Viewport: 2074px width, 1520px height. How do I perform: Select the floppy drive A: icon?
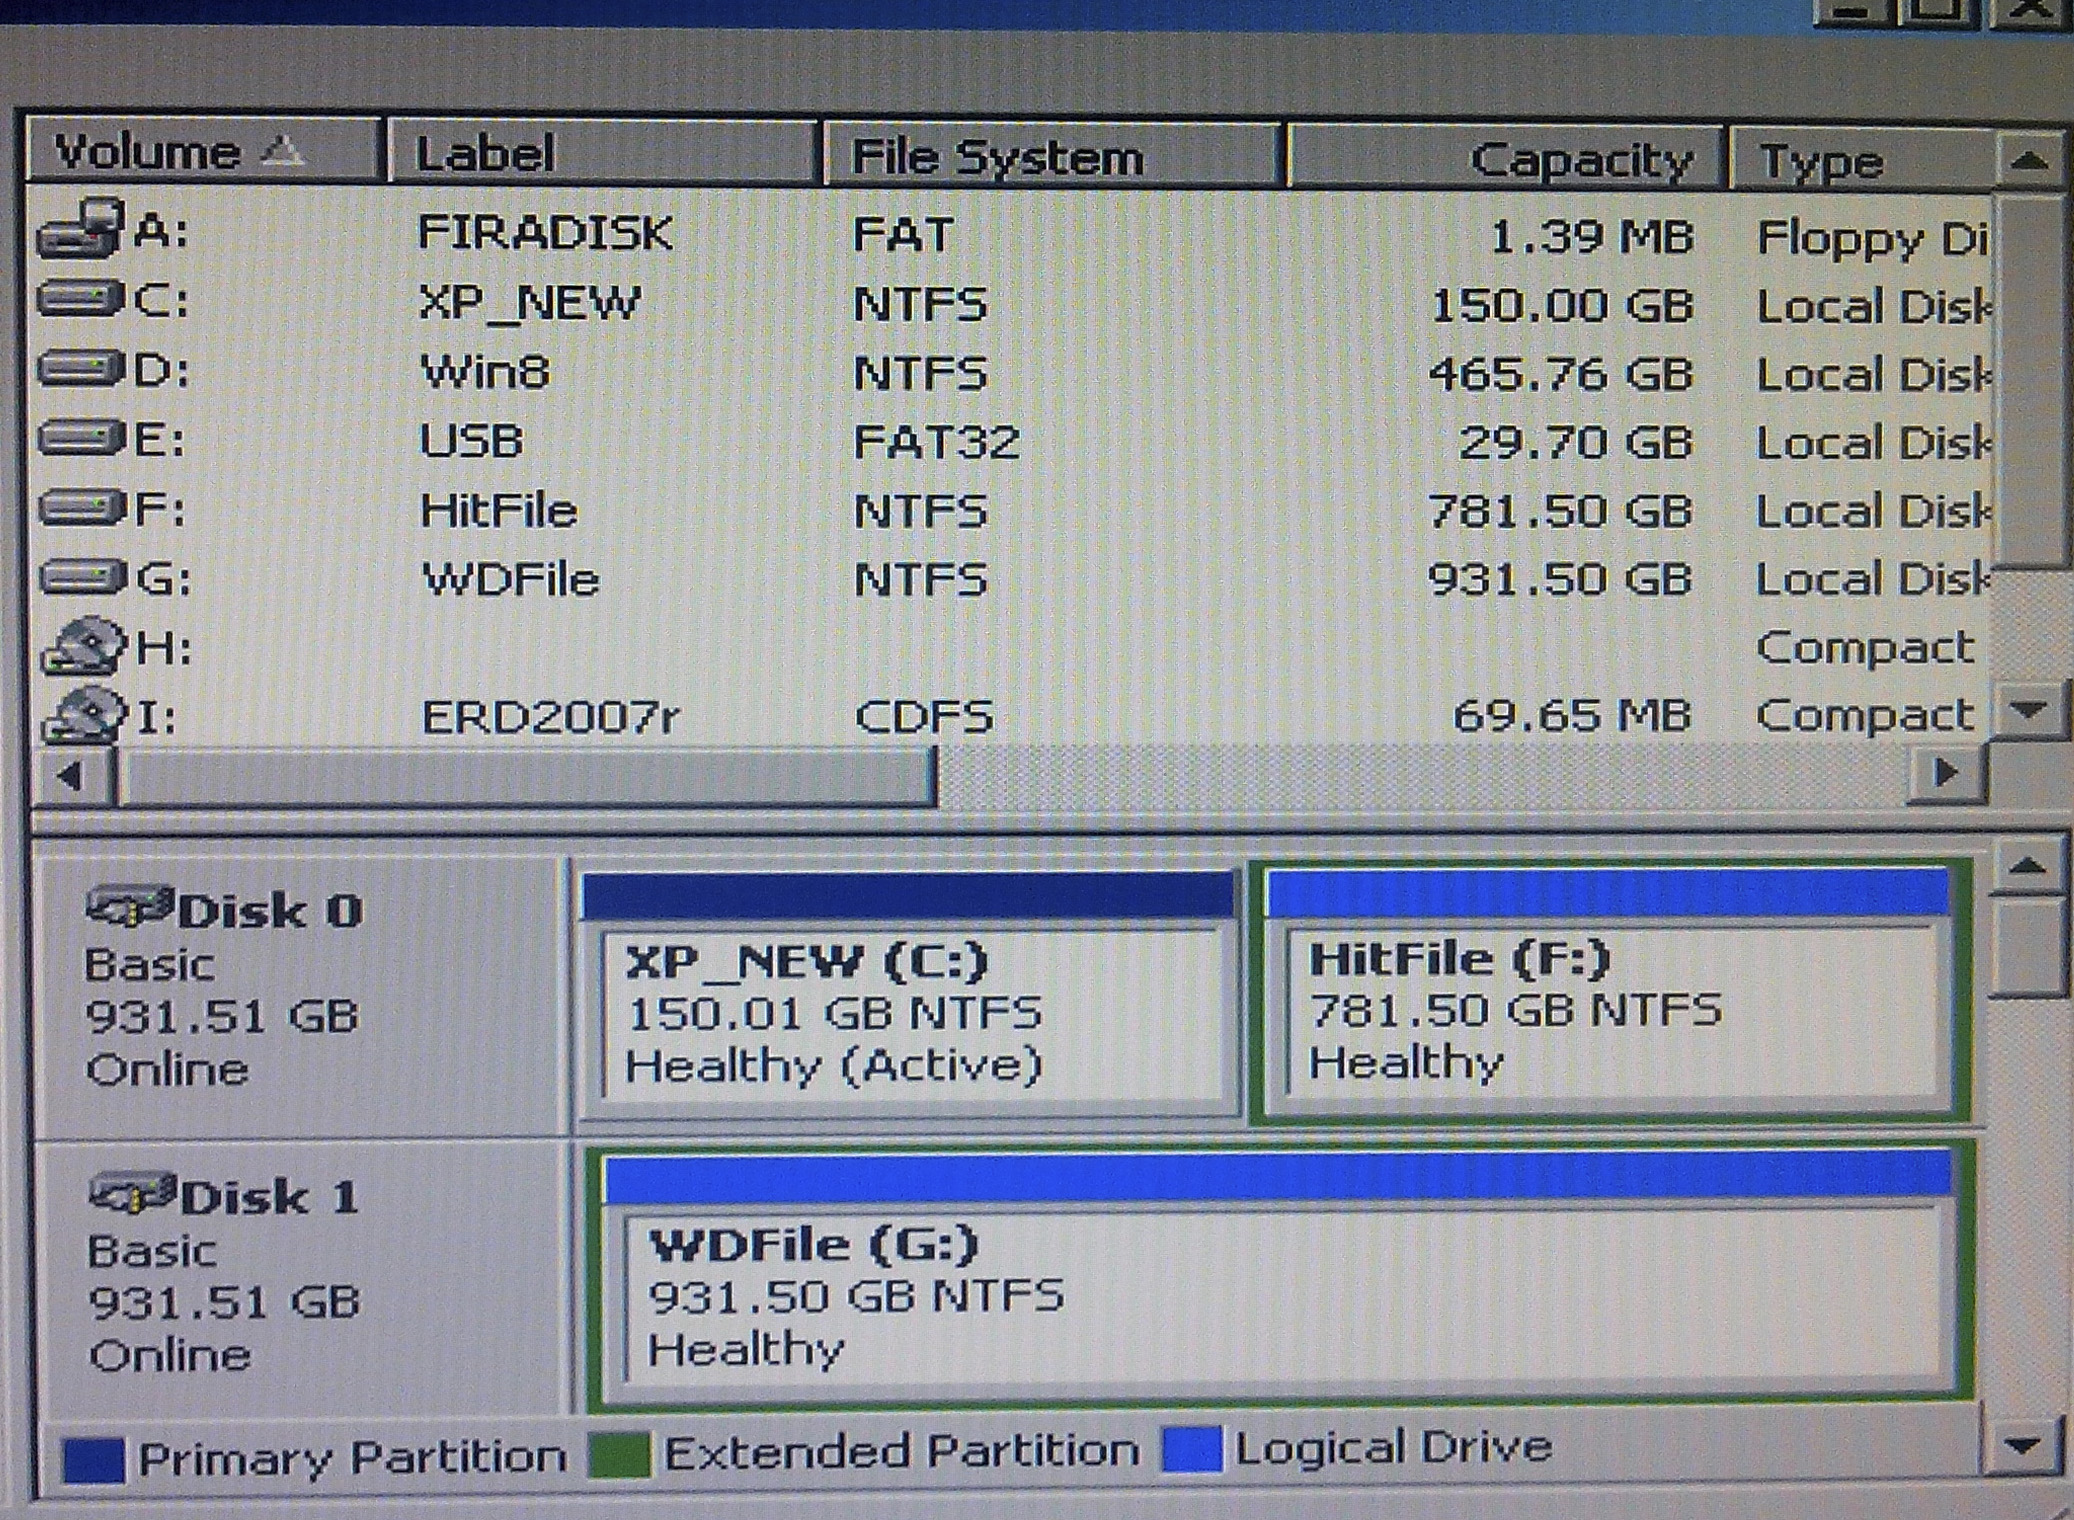[x=82, y=230]
